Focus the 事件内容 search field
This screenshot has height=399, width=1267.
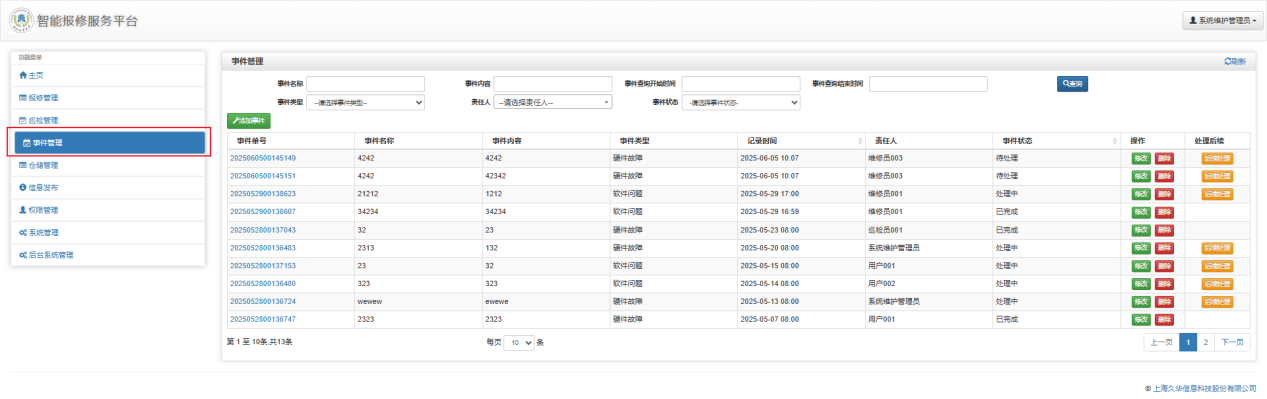(x=553, y=84)
